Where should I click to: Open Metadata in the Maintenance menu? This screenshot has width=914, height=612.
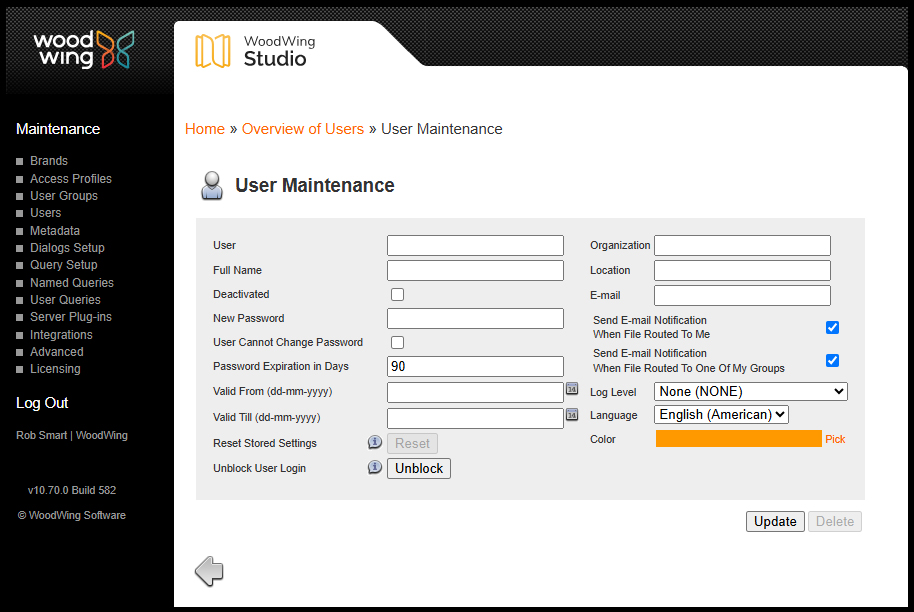(55, 231)
